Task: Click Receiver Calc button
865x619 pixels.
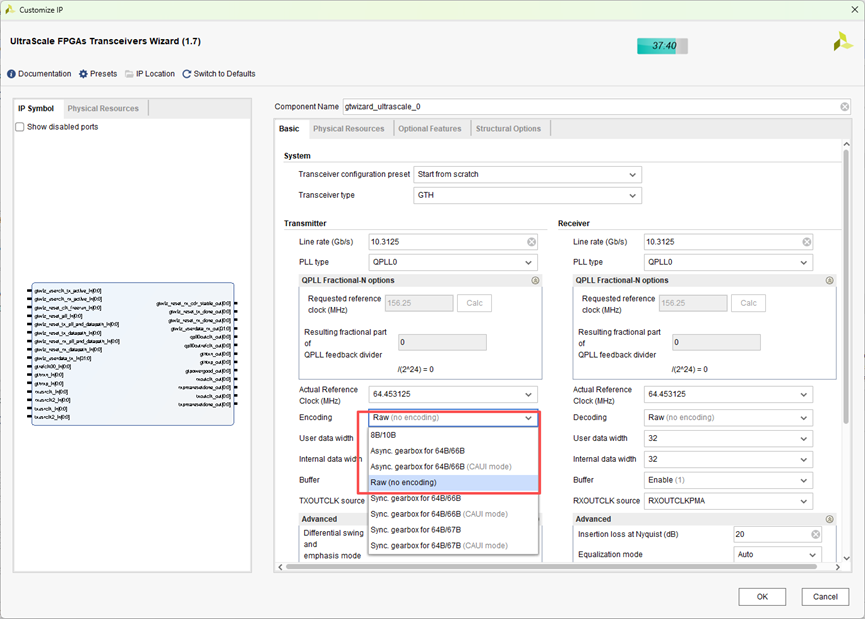Action: (x=749, y=303)
